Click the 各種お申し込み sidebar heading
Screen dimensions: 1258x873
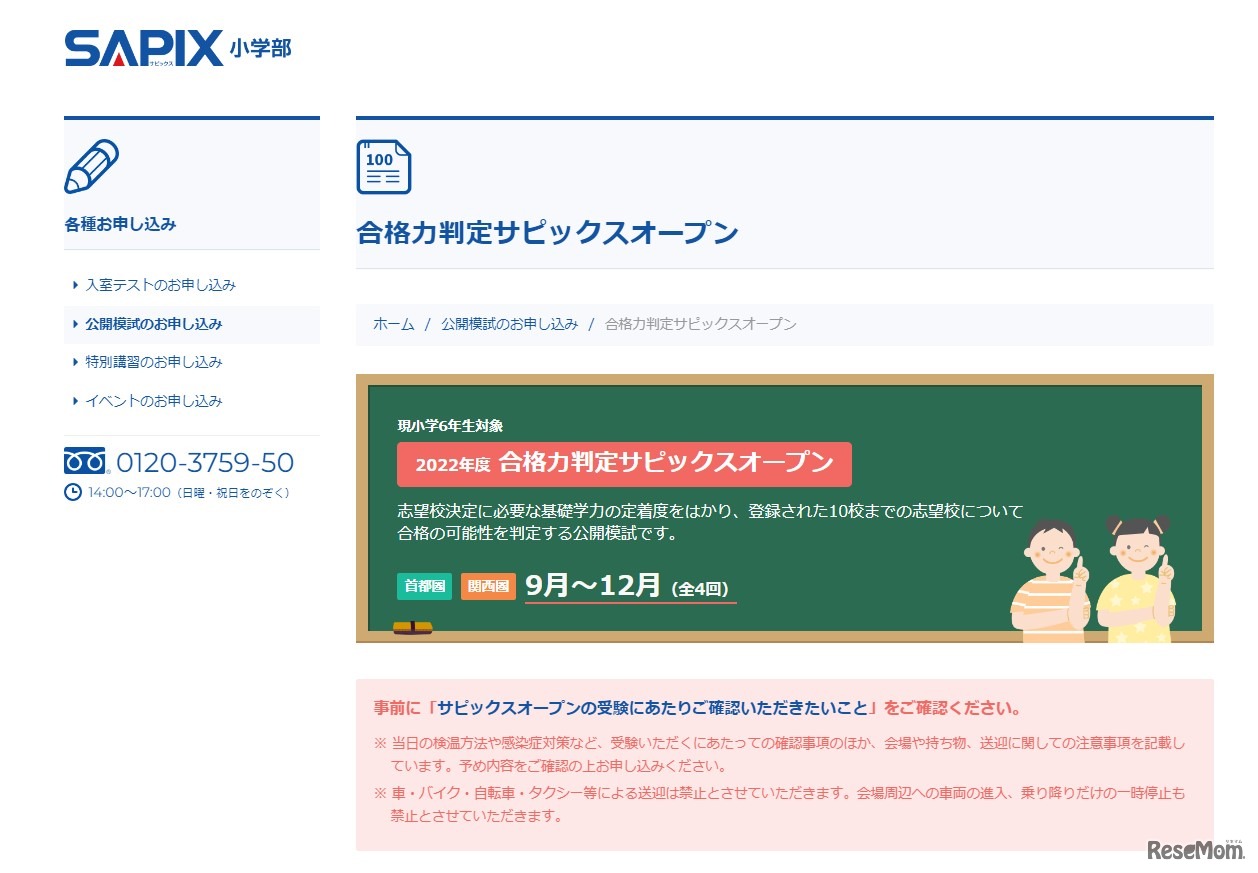click(120, 225)
